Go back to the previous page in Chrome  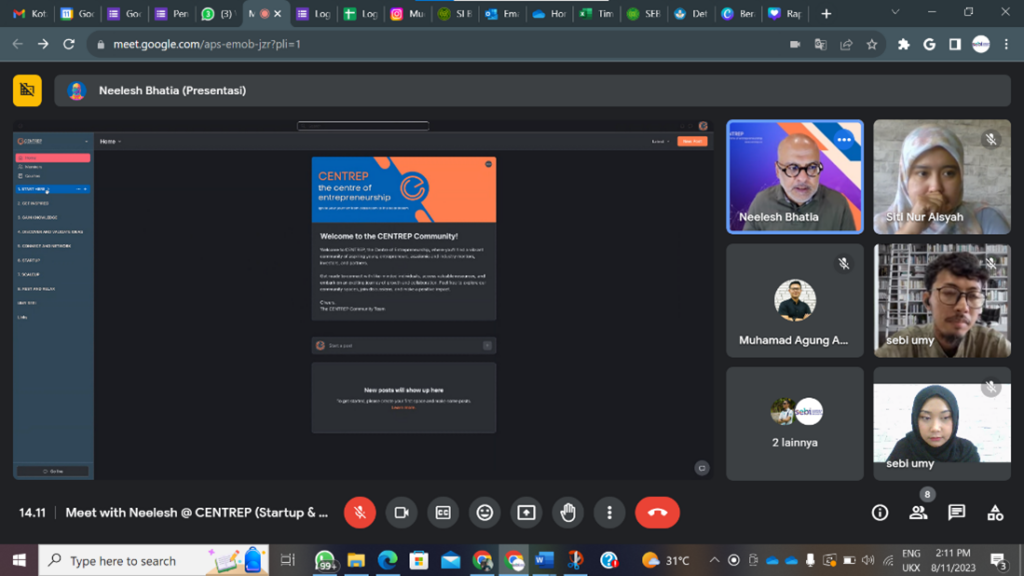pos(18,44)
